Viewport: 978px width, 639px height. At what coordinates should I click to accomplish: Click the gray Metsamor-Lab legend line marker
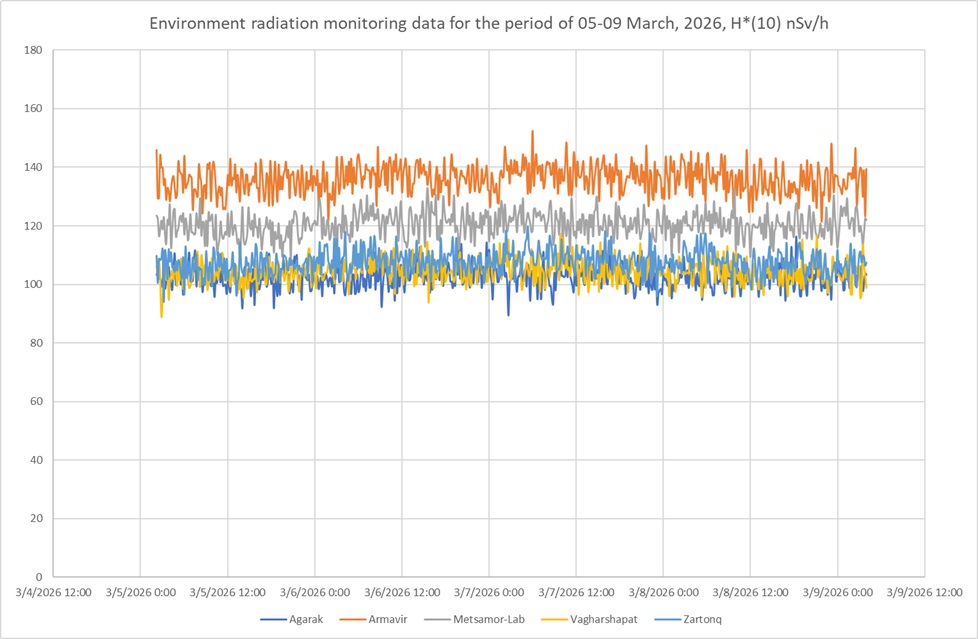pyautogui.click(x=437, y=619)
